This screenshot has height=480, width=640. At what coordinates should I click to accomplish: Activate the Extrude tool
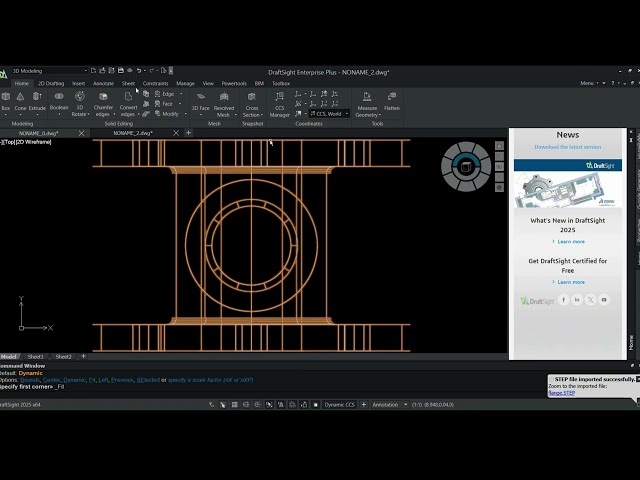pos(37,100)
